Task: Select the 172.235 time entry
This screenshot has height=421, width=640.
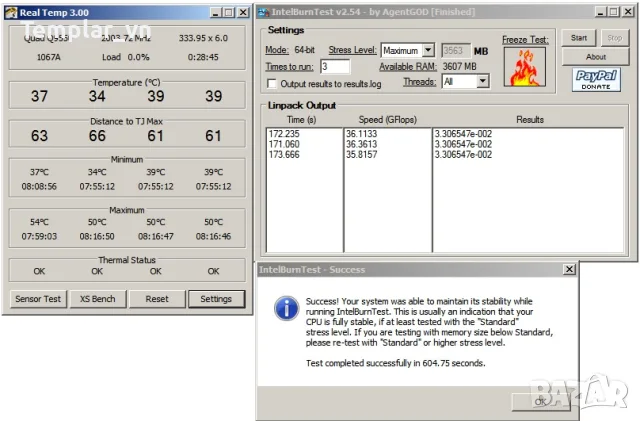Action: pyautogui.click(x=284, y=134)
